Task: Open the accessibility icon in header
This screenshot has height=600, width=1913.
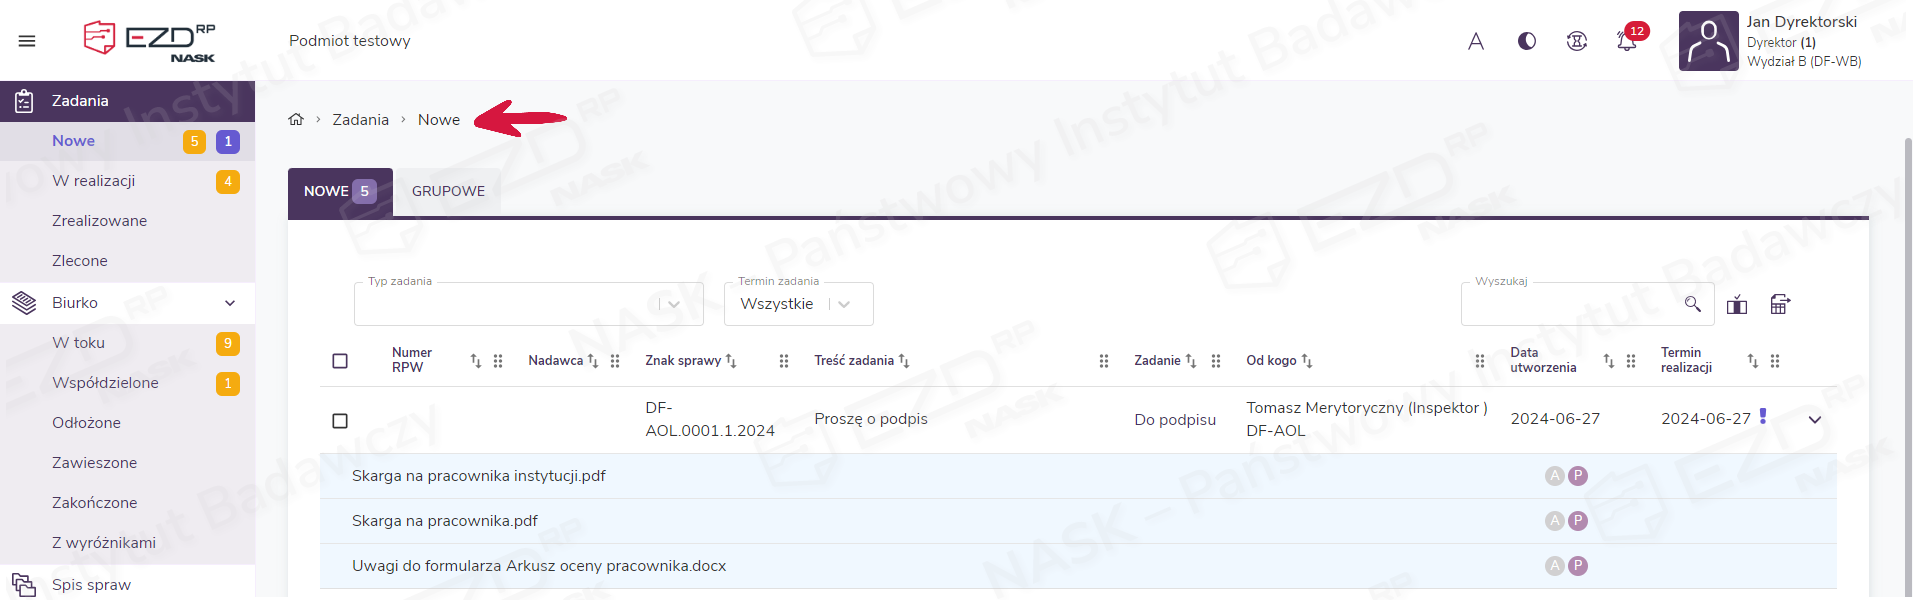Action: tap(1577, 41)
